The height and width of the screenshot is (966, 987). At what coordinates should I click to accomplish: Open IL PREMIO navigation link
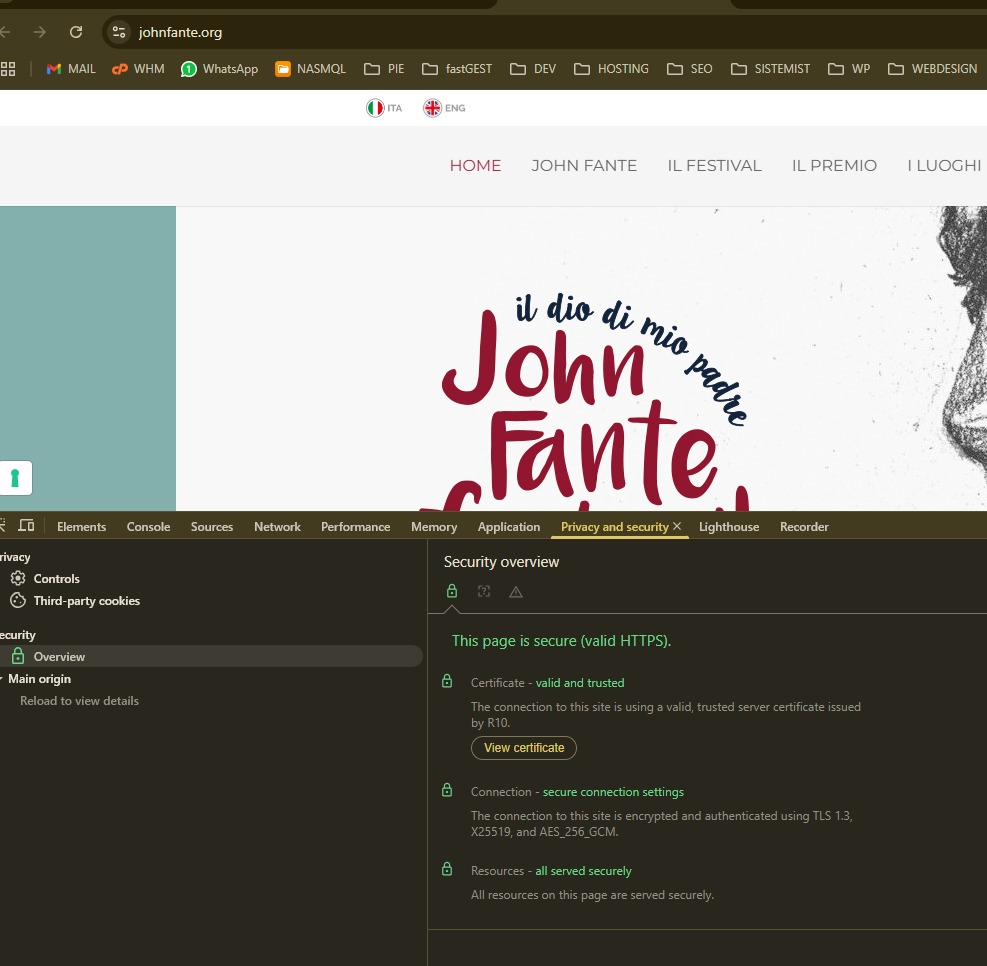pos(834,166)
